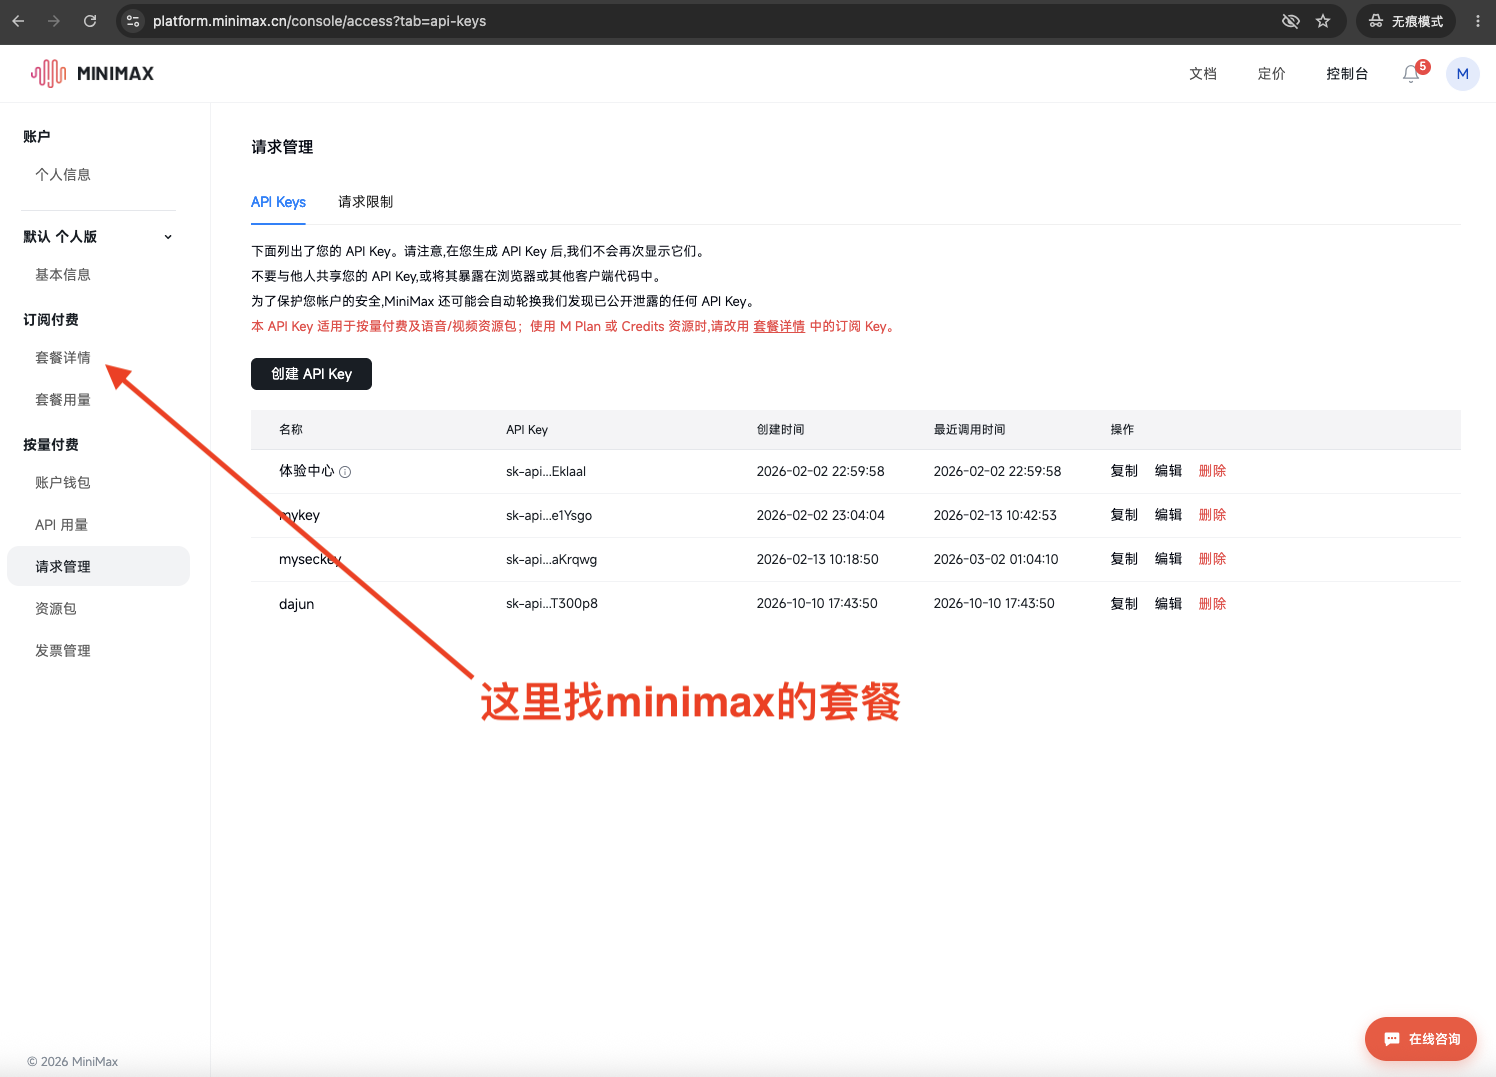Click the incognito mode indicator 无痕模式

tap(1406, 21)
